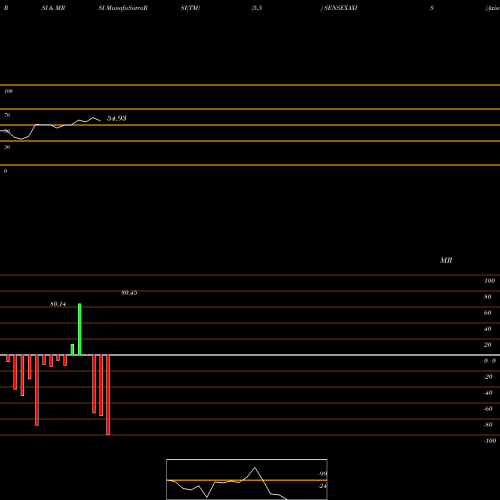This screenshot has height=500, width=500.
Task: Click the RSI value label 54.93
Action: (x=116, y=118)
